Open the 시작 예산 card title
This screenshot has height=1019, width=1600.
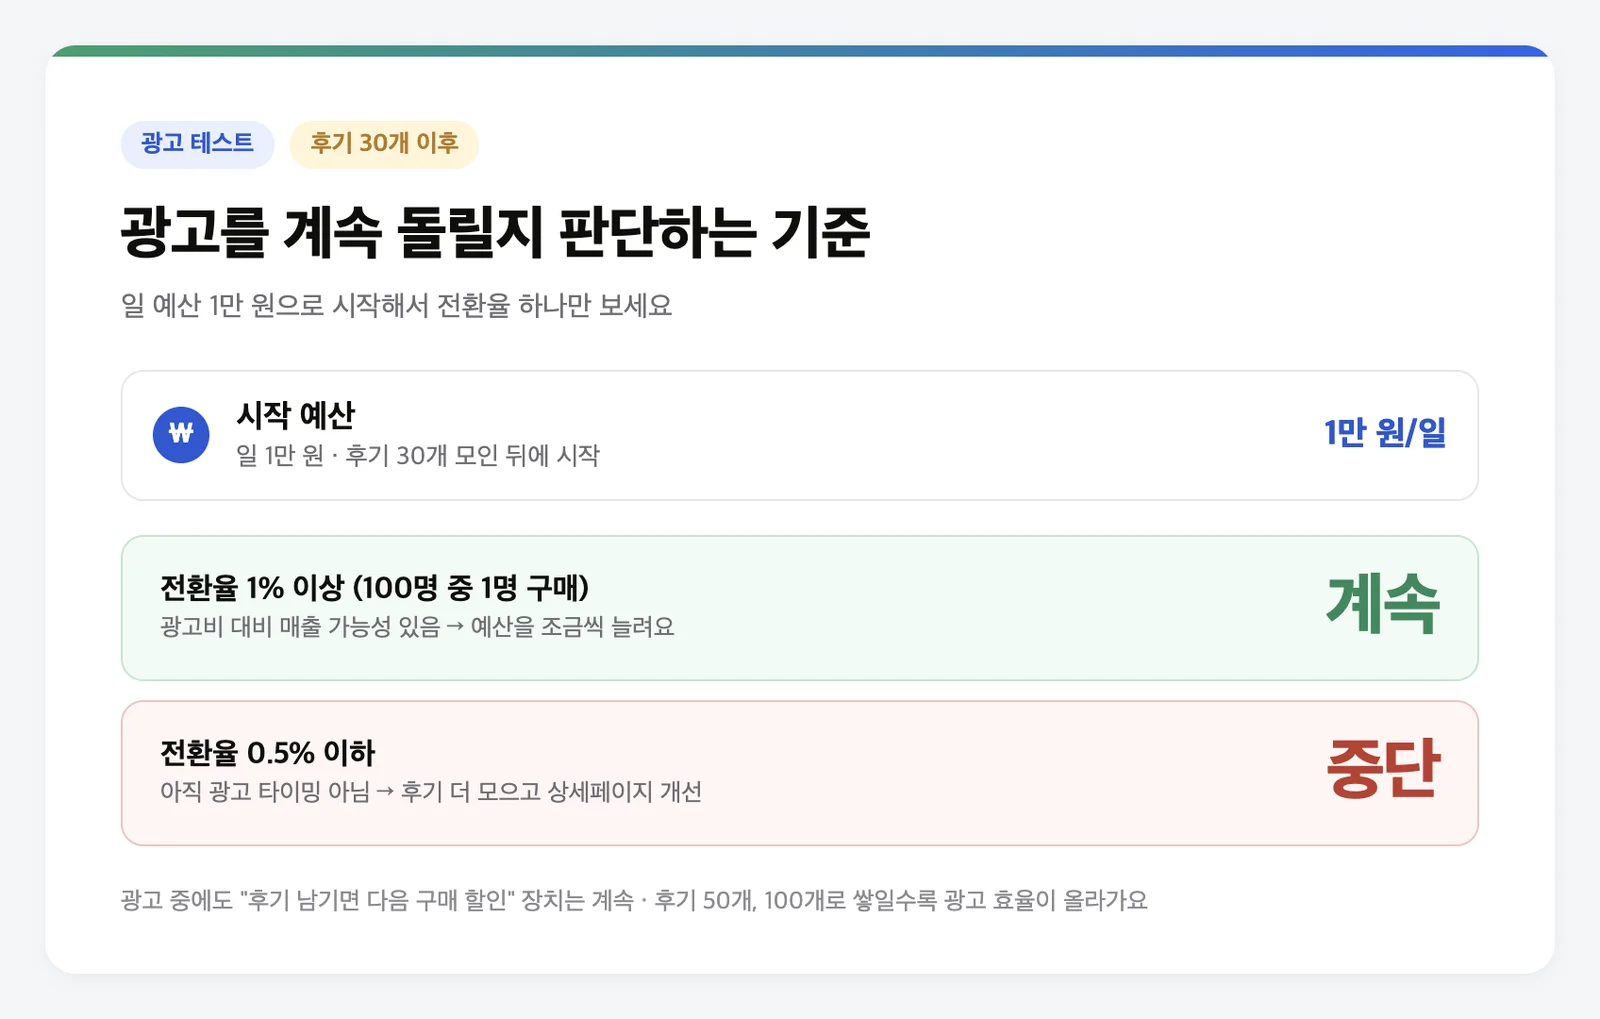tap(295, 415)
